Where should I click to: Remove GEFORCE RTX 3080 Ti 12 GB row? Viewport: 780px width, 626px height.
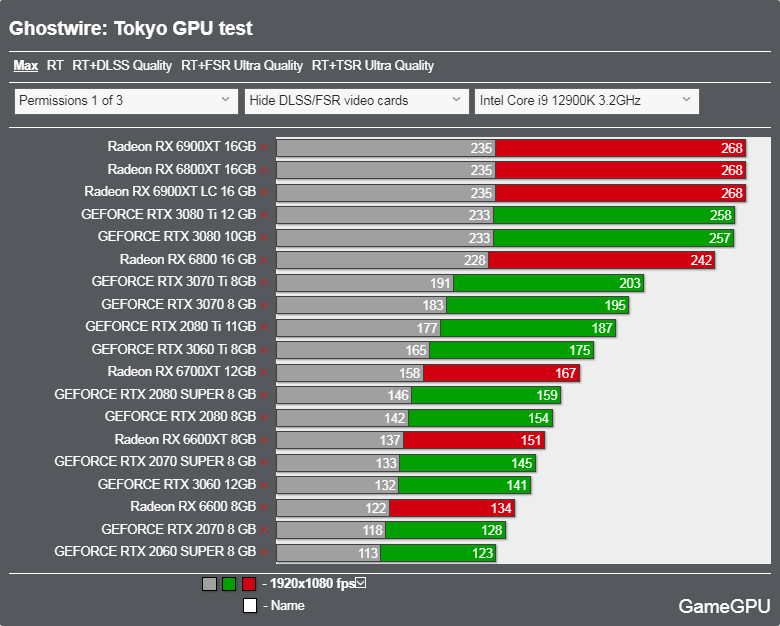coord(263,215)
